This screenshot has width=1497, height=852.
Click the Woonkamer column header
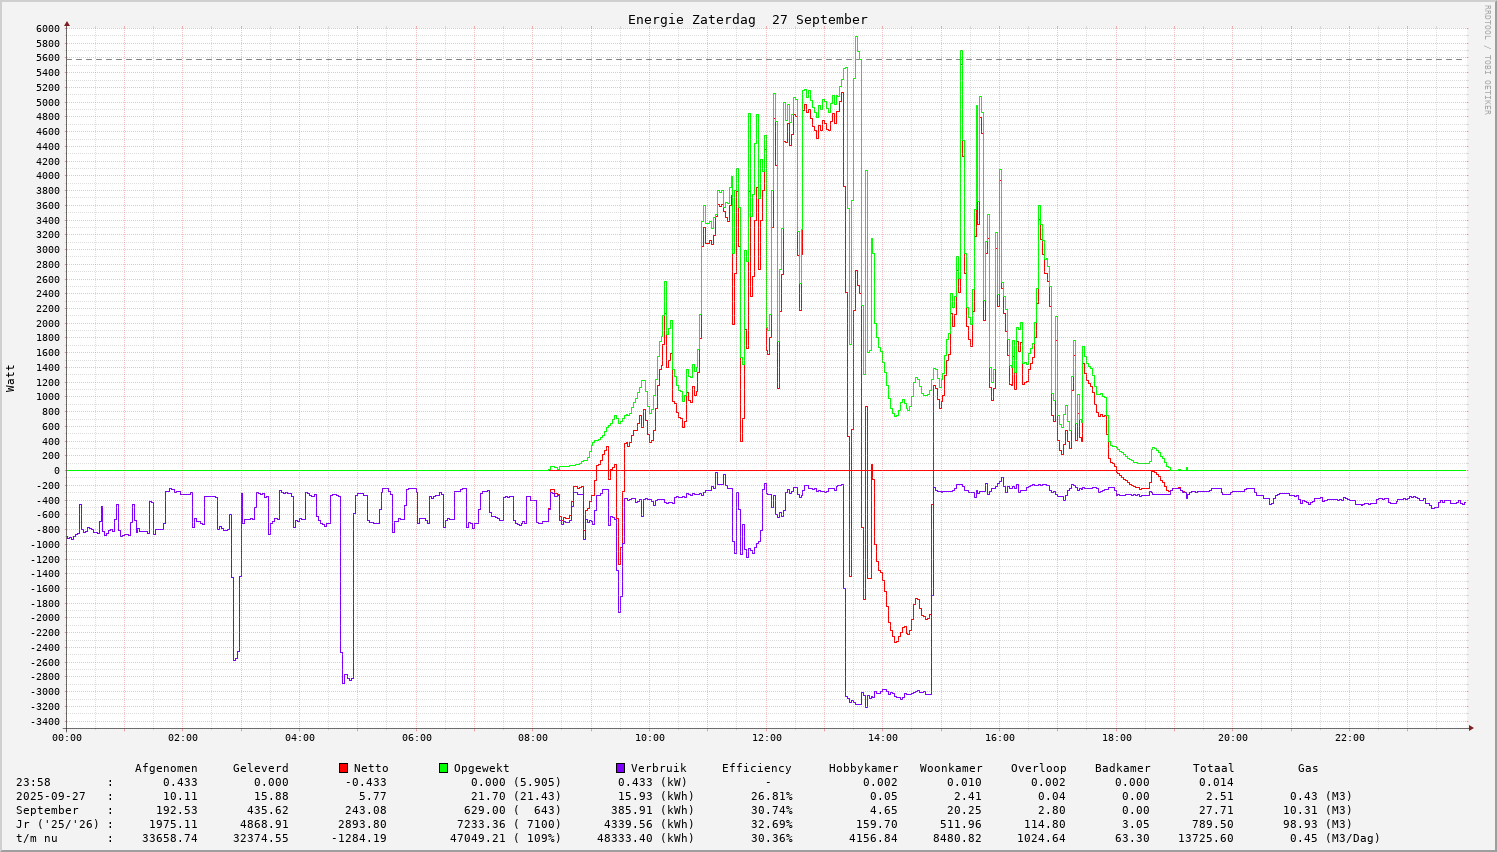pyautogui.click(x=951, y=768)
